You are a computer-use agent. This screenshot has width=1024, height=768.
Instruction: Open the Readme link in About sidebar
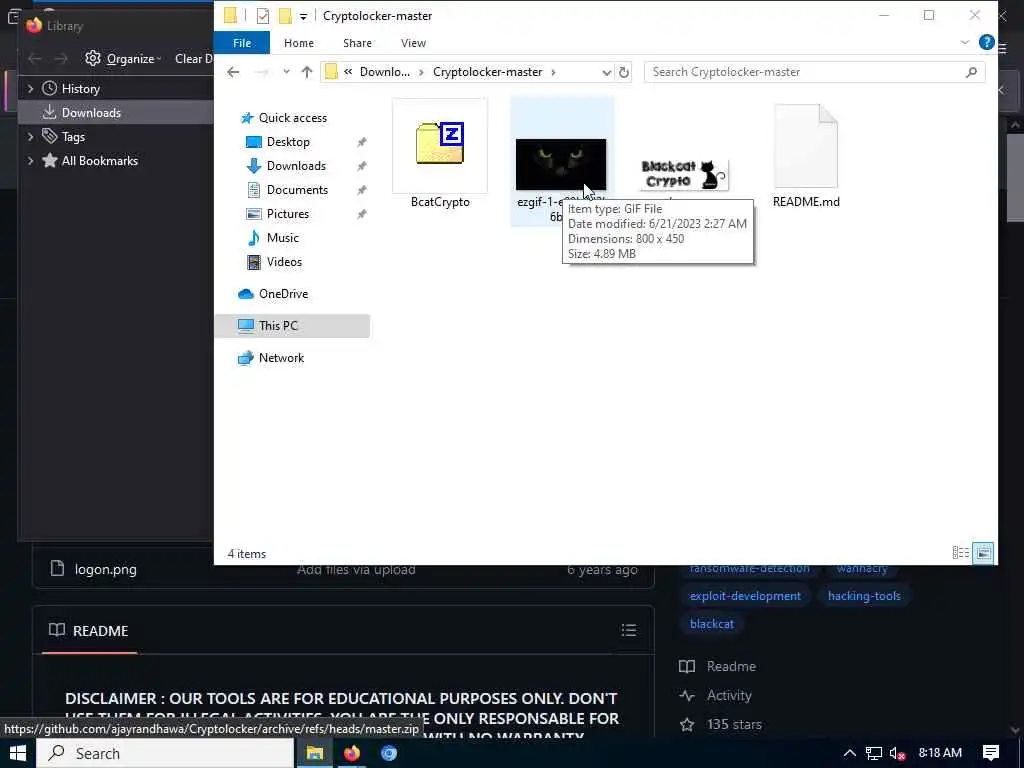(x=731, y=666)
